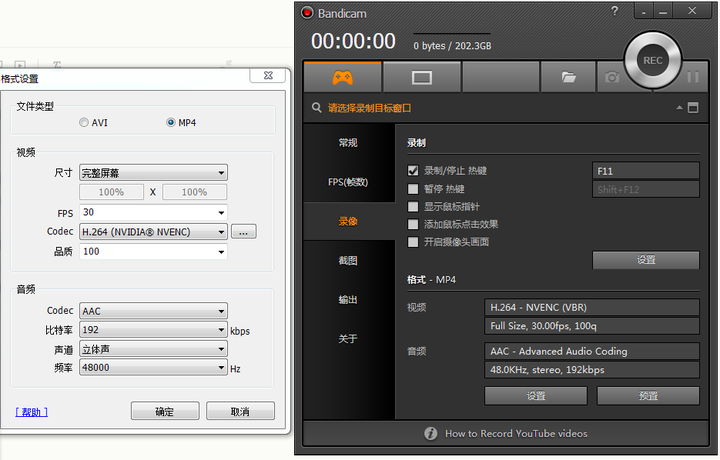Click the H.264 - NVENC (VBR) info box
The image size is (720, 460).
[x=592, y=307]
